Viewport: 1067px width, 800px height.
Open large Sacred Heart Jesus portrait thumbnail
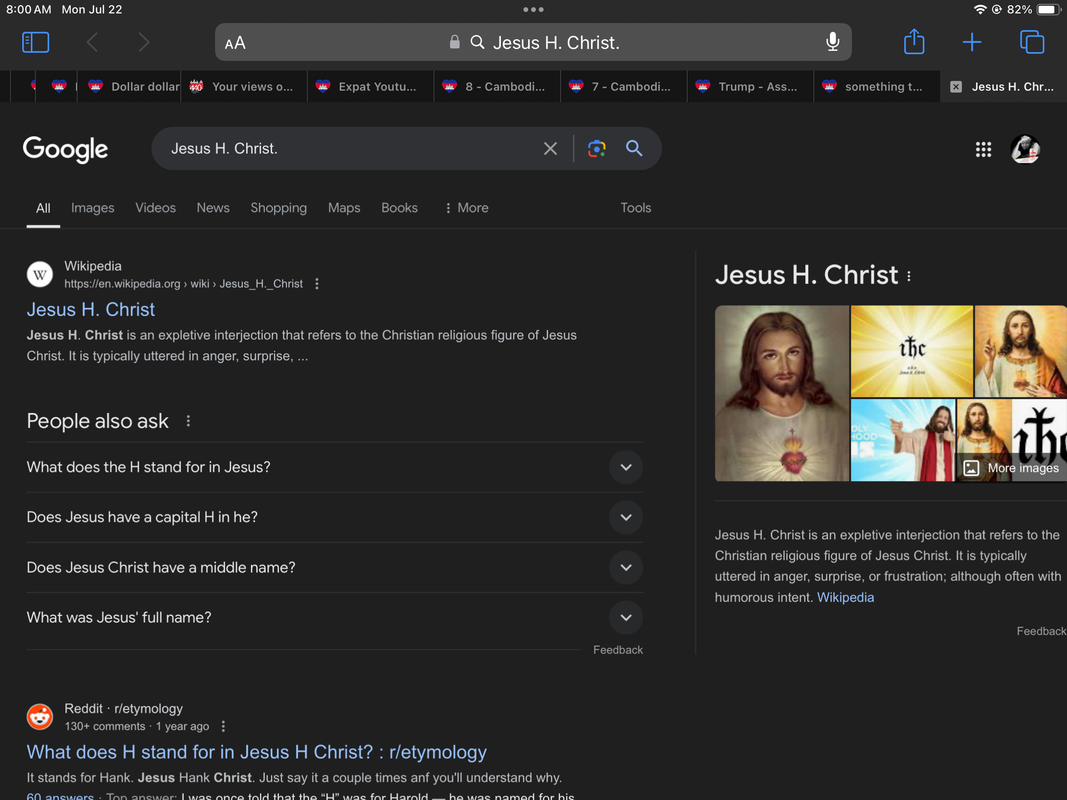pyautogui.click(x=781, y=393)
